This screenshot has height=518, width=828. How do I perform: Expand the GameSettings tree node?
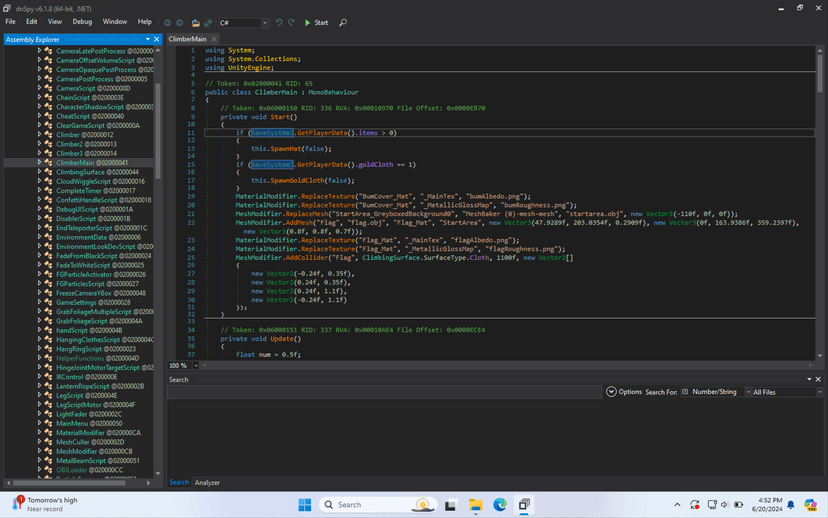click(x=40, y=302)
